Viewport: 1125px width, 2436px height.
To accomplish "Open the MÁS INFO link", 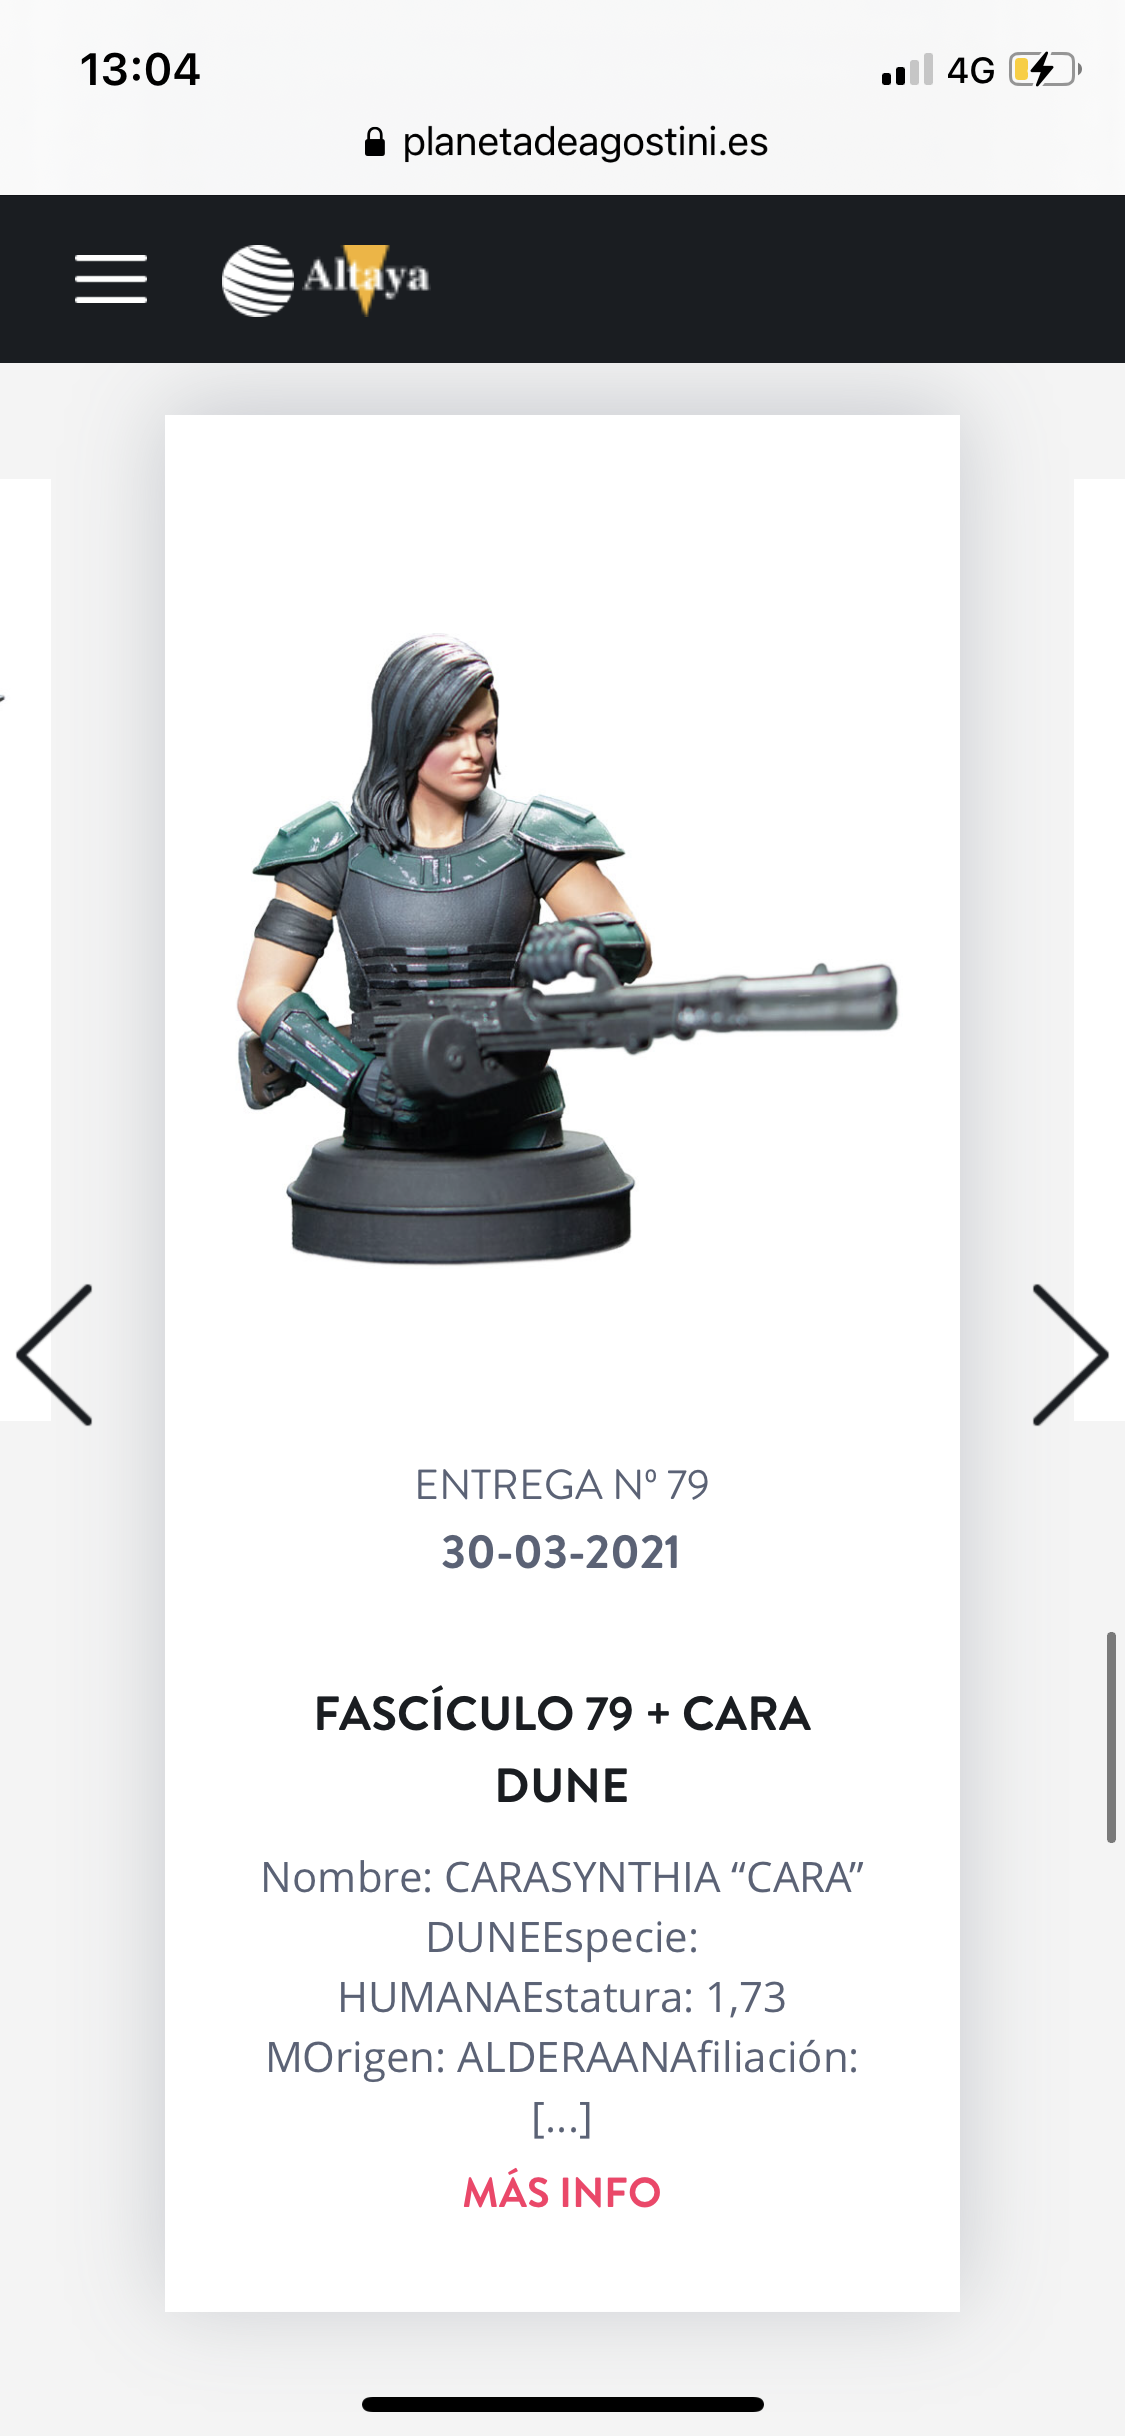I will pyautogui.click(x=562, y=2193).
